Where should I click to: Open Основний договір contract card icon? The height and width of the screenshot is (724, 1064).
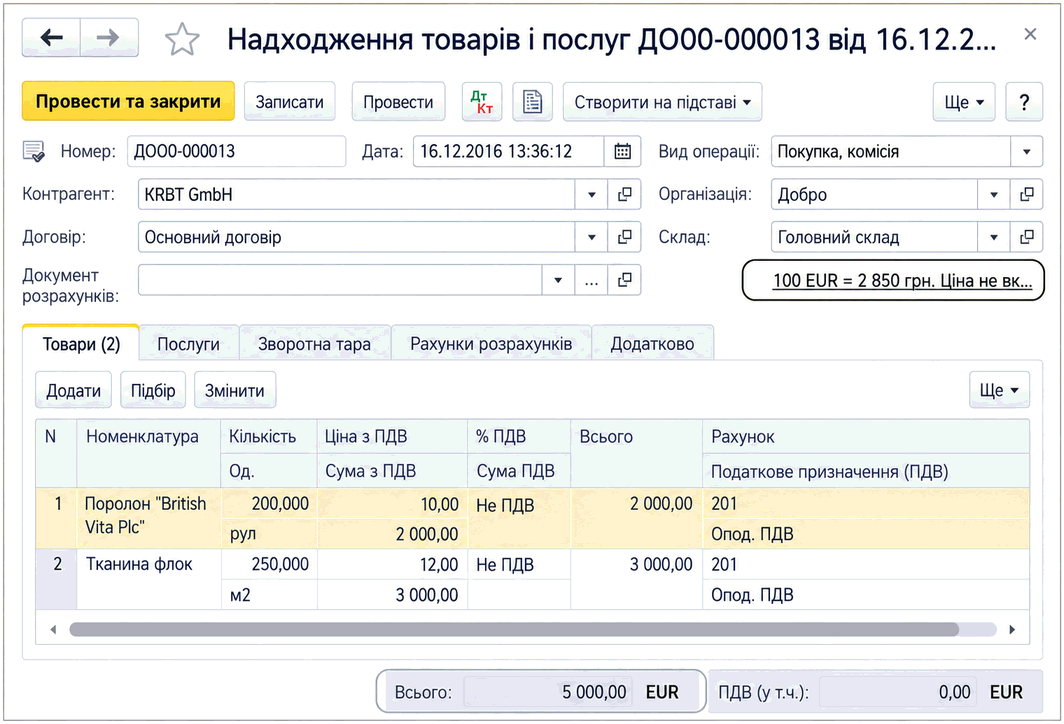tap(624, 237)
